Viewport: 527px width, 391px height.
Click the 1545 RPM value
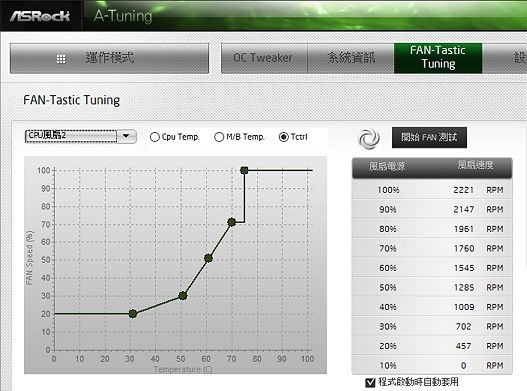464,268
